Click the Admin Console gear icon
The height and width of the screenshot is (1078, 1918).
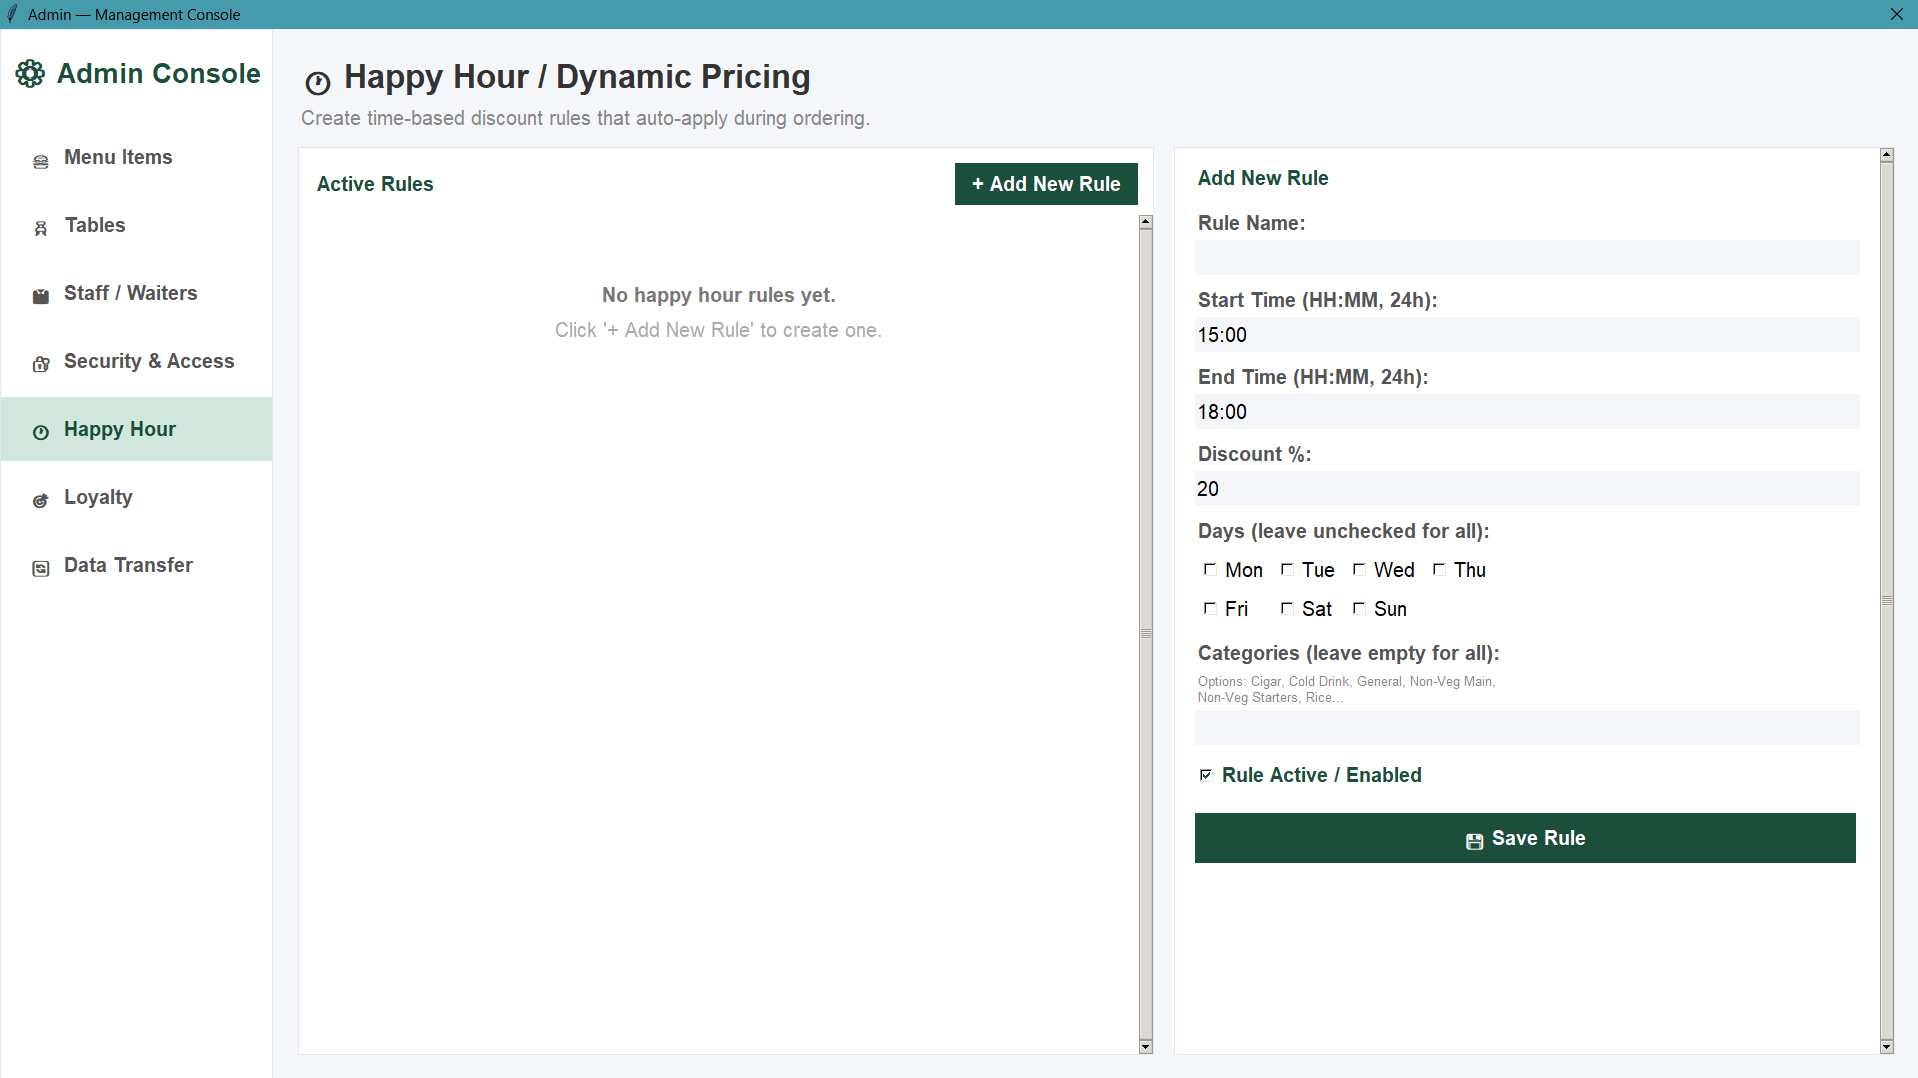coord(30,74)
